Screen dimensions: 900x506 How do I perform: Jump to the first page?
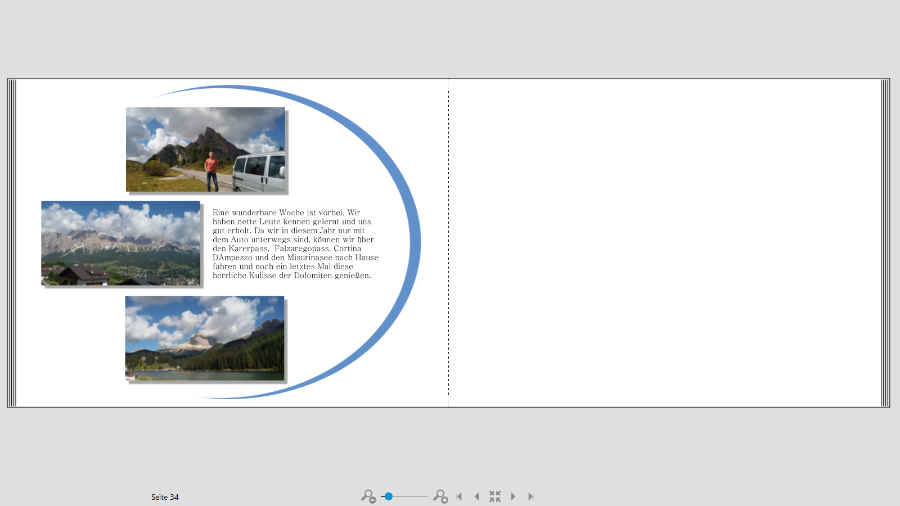pos(459,496)
